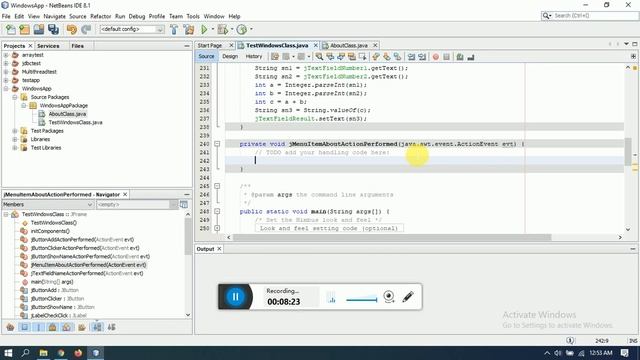Click the Shift Line Right icon in editor toolbar
This screenshot has width=640, height=360.
[422, 57]
